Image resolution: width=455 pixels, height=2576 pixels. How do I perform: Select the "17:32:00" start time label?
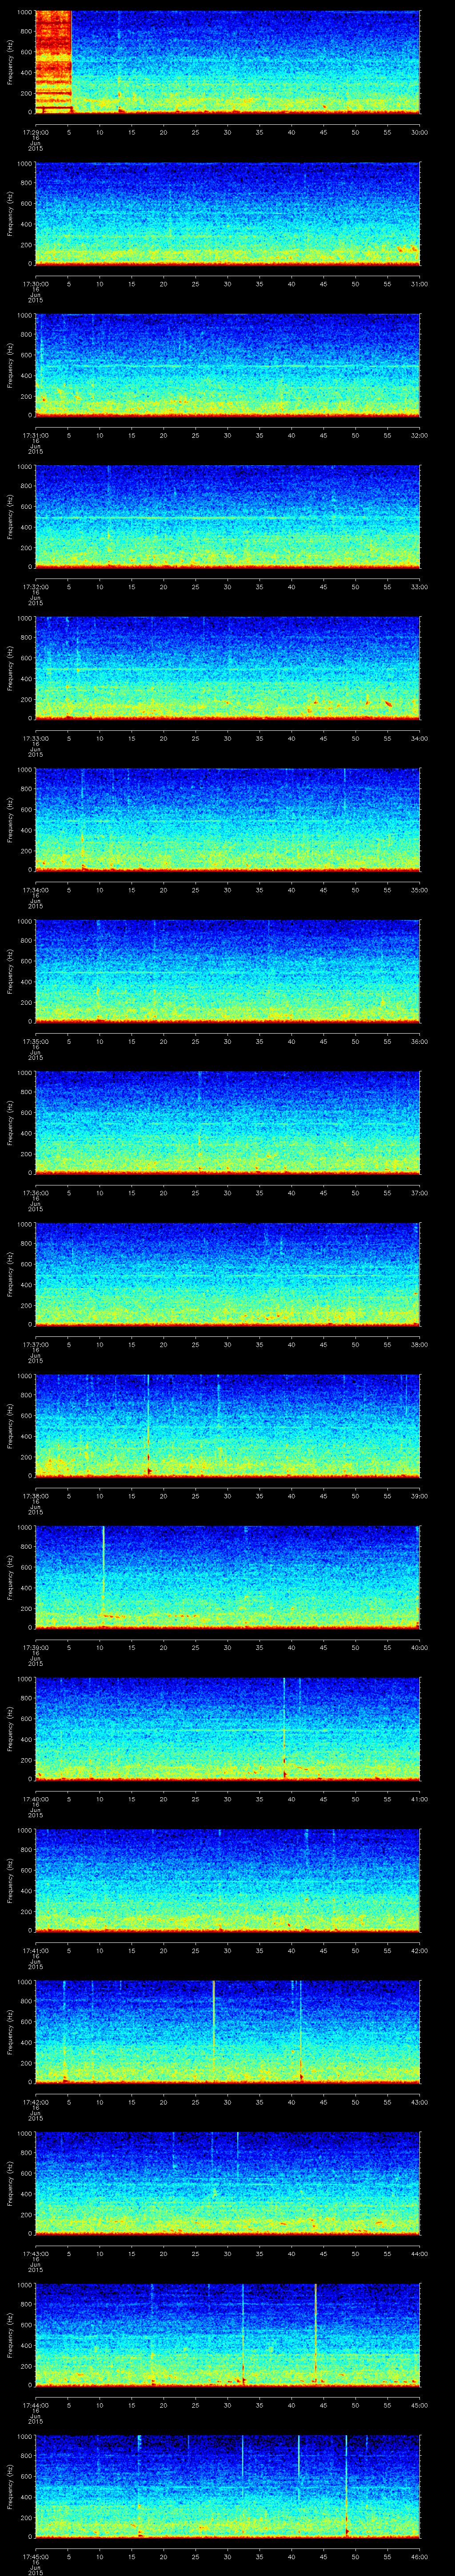[x=35, y=586]
